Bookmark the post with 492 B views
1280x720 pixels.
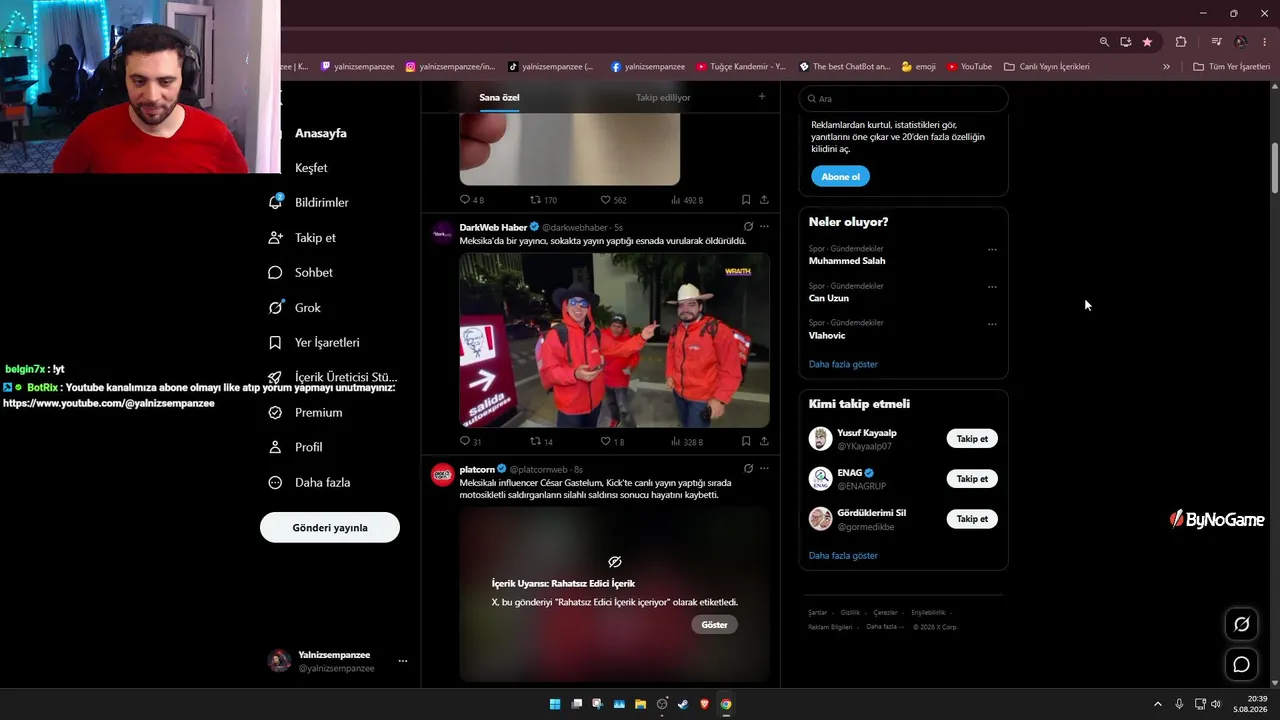[746, 200]
